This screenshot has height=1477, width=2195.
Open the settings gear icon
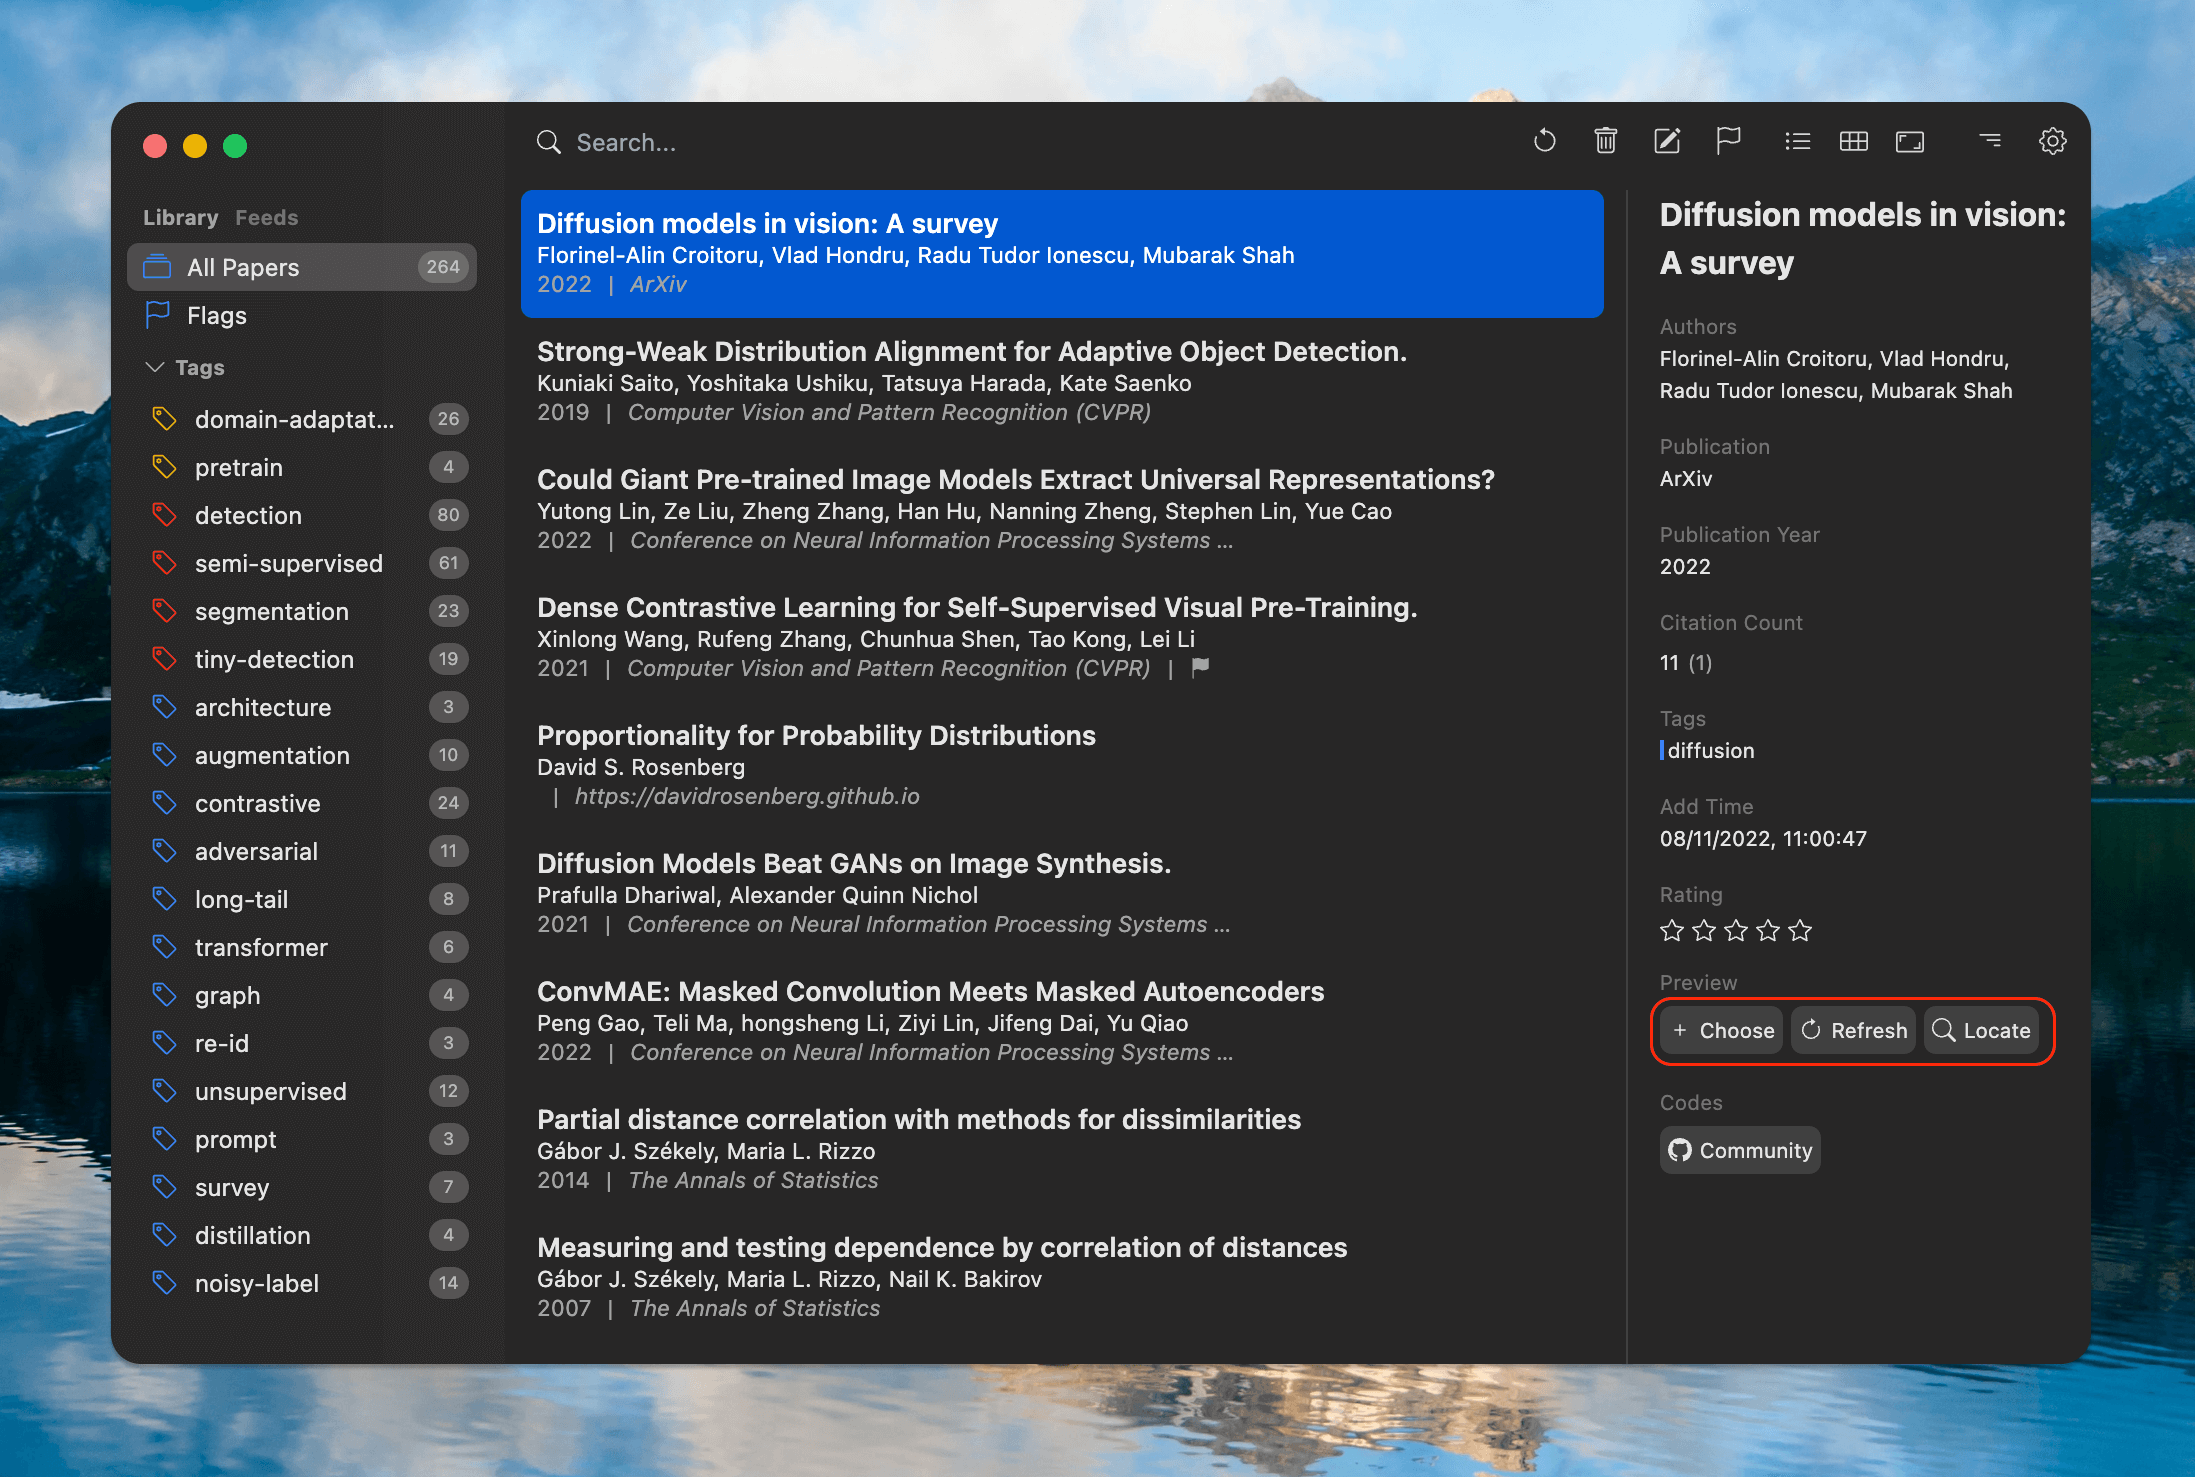tap(2052, 141)
